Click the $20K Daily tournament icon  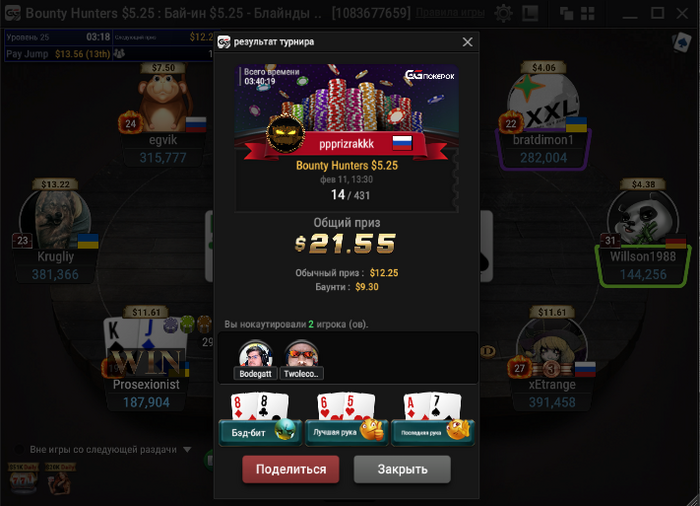click(x=60, y=479)
